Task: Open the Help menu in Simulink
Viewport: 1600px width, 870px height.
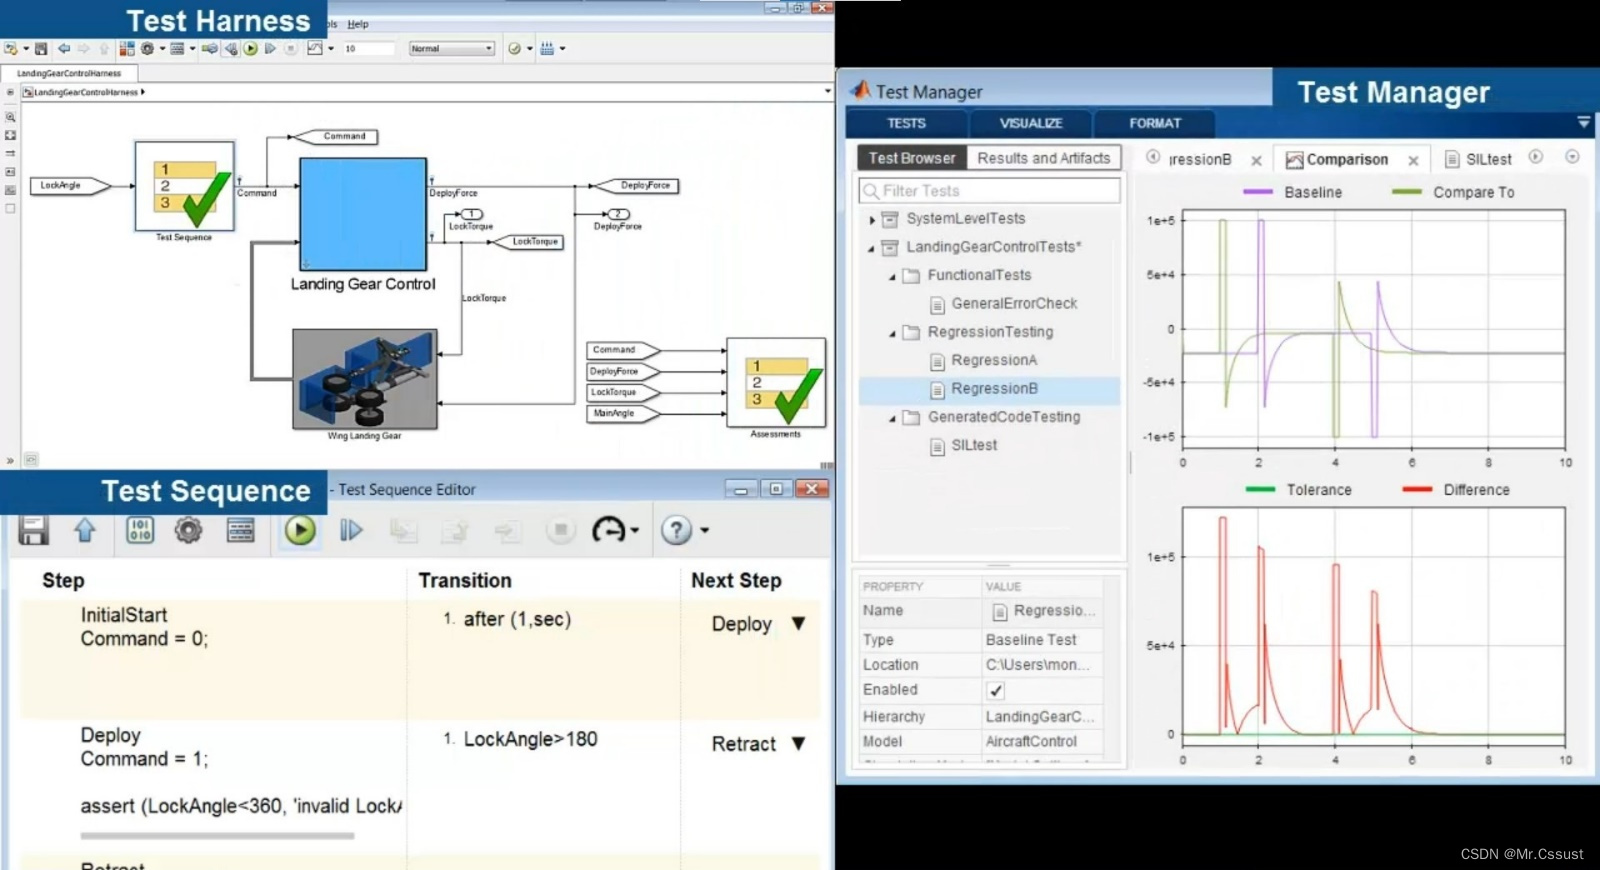Action: tap(358, 24)
